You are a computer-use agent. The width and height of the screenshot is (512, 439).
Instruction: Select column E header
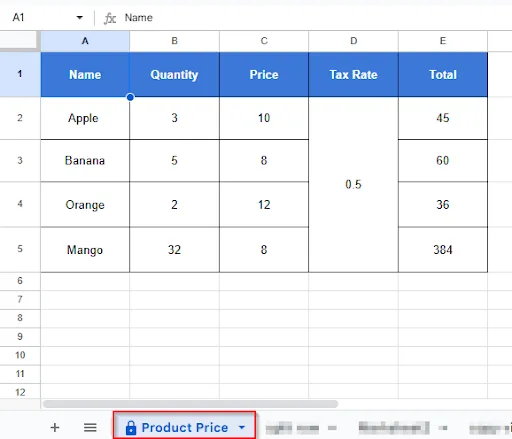[443, 41]
